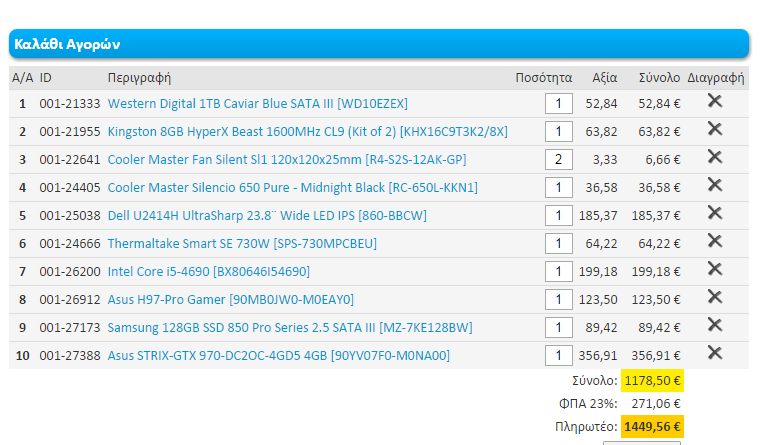Edit quantity field for Kingston 8GB HyperX
Viewport: 768px width, 445px height.
(559, 132)
